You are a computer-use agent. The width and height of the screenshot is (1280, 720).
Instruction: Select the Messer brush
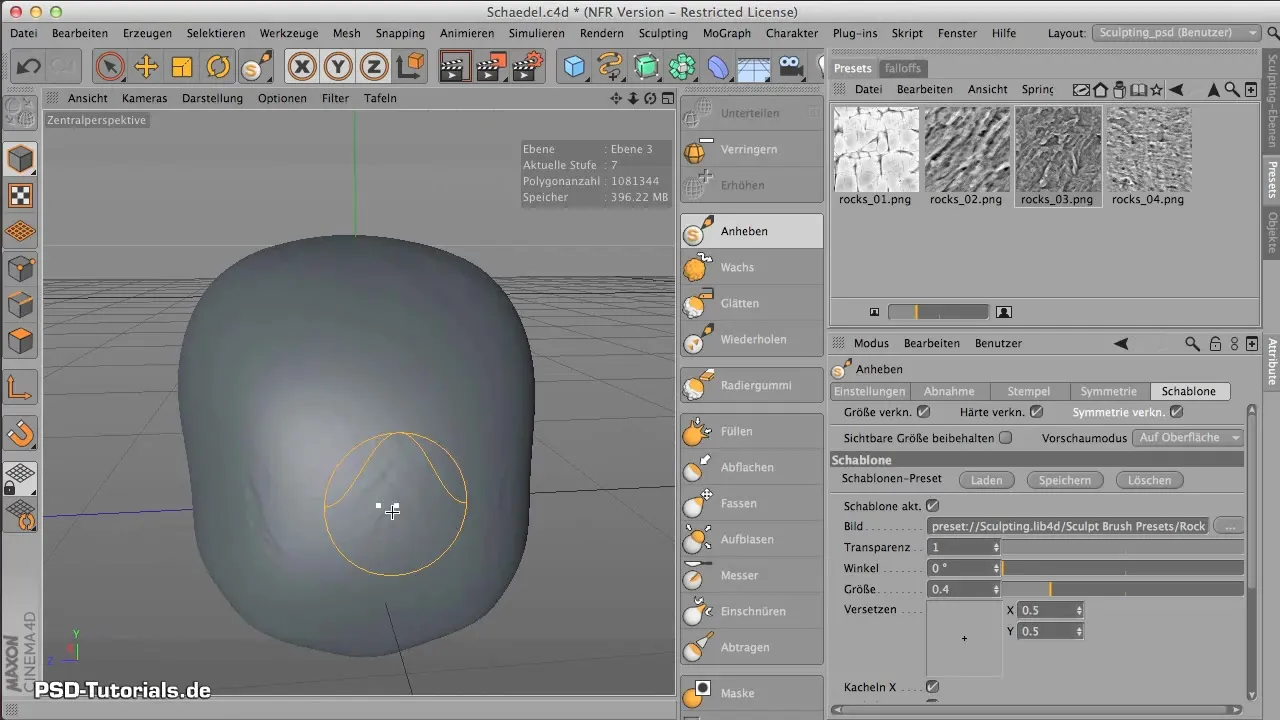pos(751,575)
